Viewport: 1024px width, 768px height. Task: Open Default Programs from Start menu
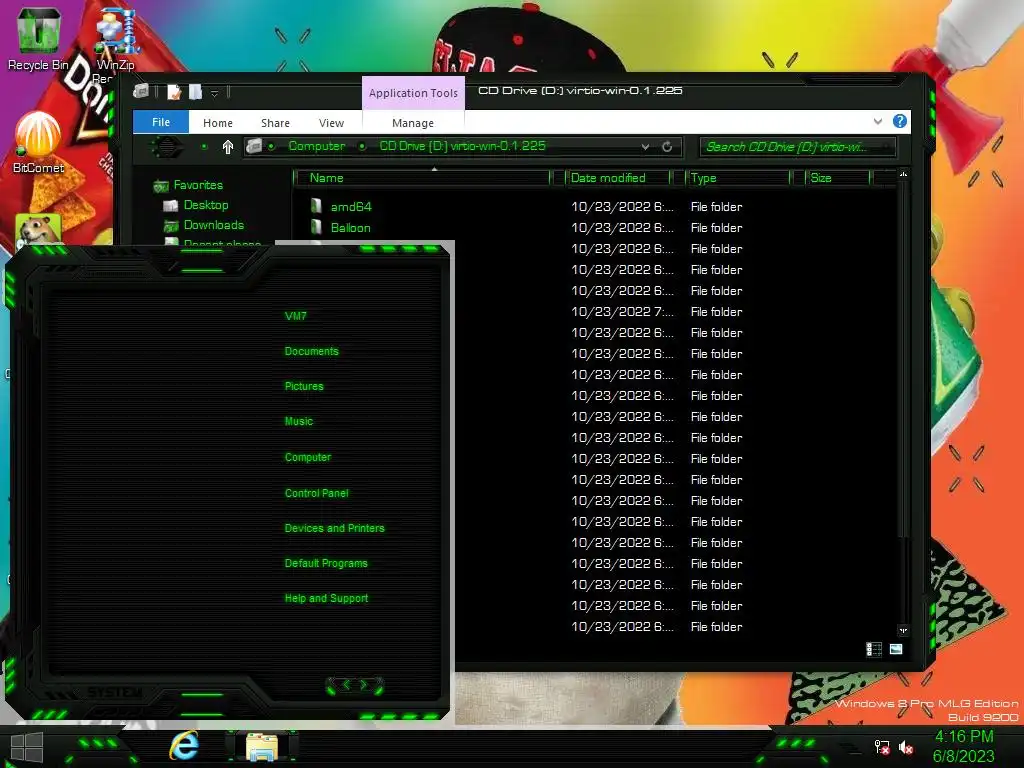pos(326,564)
